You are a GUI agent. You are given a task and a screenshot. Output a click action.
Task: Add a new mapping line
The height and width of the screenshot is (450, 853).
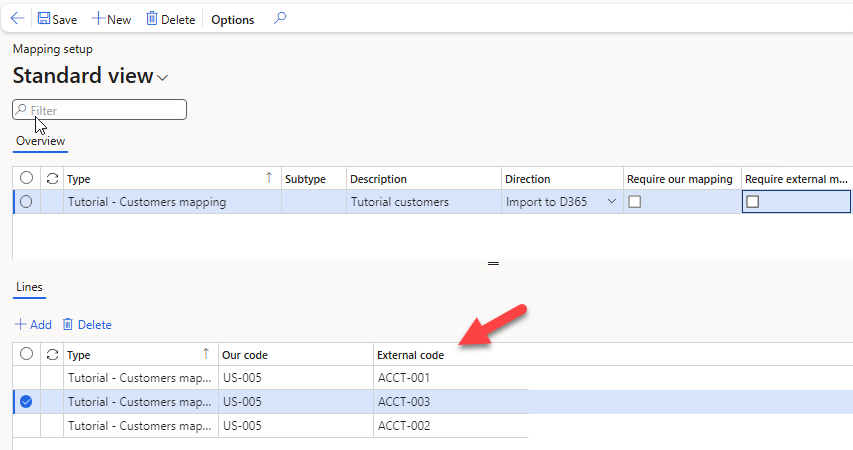pyautogui.click(x=33, y=324)
